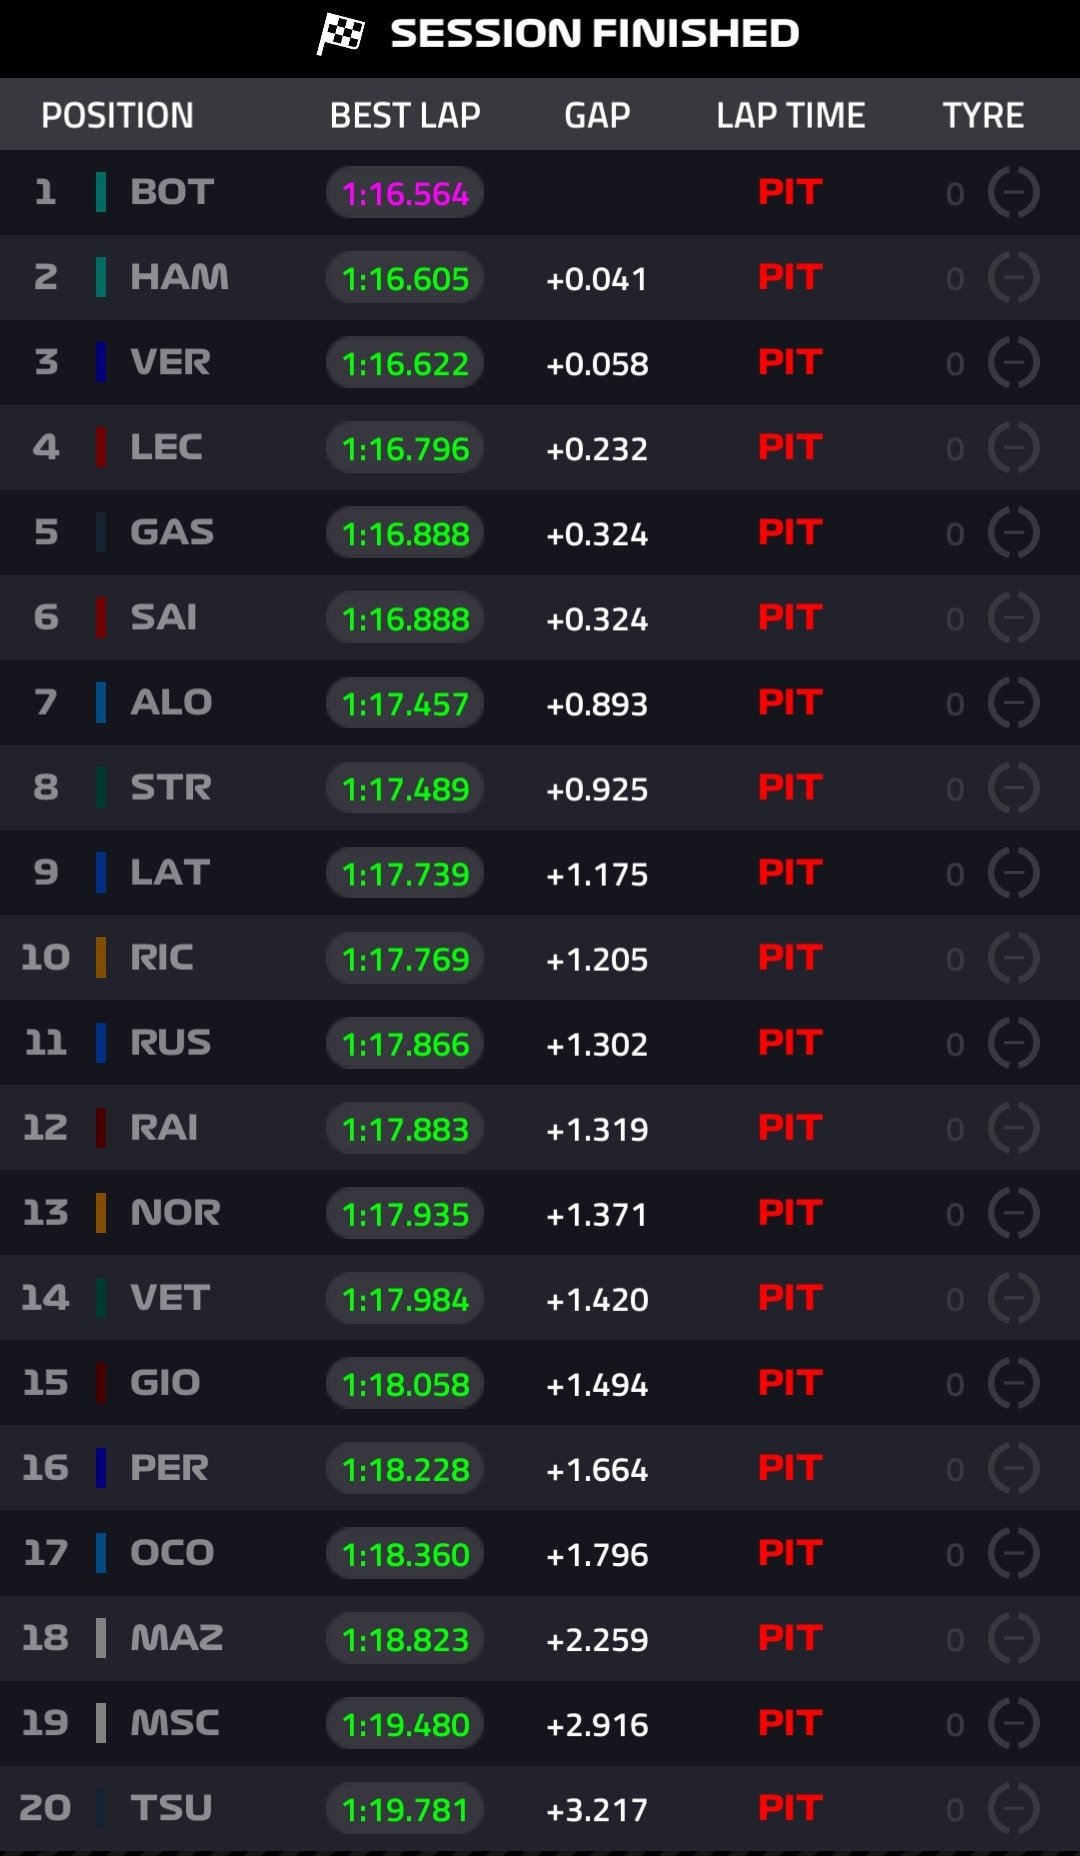Open the 1:16.796 lap time for LEC
Viewport: 1080px width, 1856px height.
tap(405, 448)
